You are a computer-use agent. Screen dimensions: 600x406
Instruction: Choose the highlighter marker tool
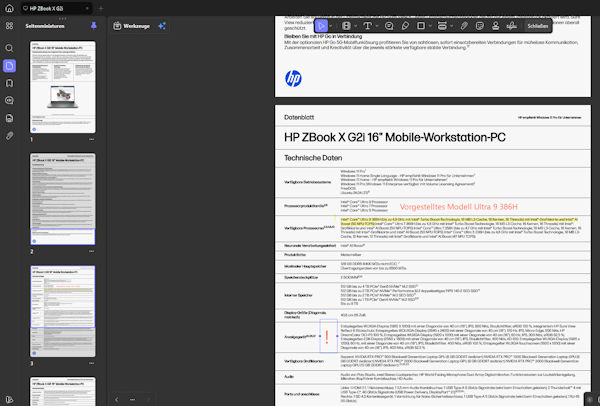pyautogui.click(x=346, y=26)
